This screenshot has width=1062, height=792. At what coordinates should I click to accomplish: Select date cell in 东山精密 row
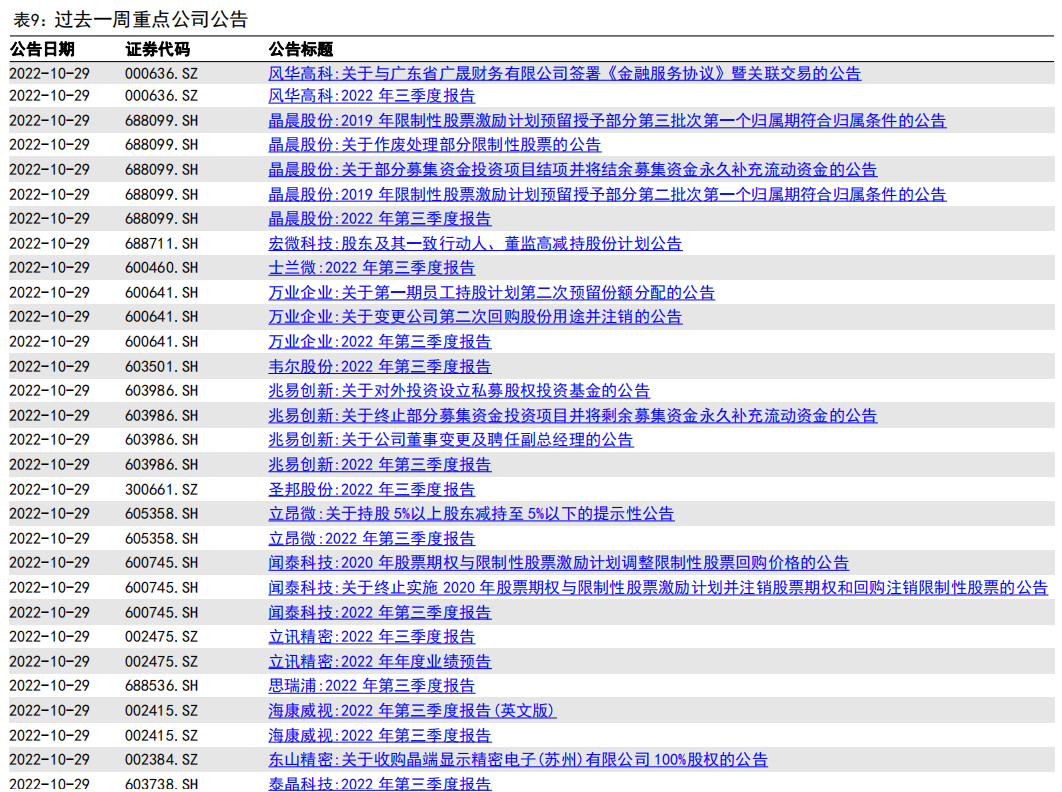(x=49, y=760)
